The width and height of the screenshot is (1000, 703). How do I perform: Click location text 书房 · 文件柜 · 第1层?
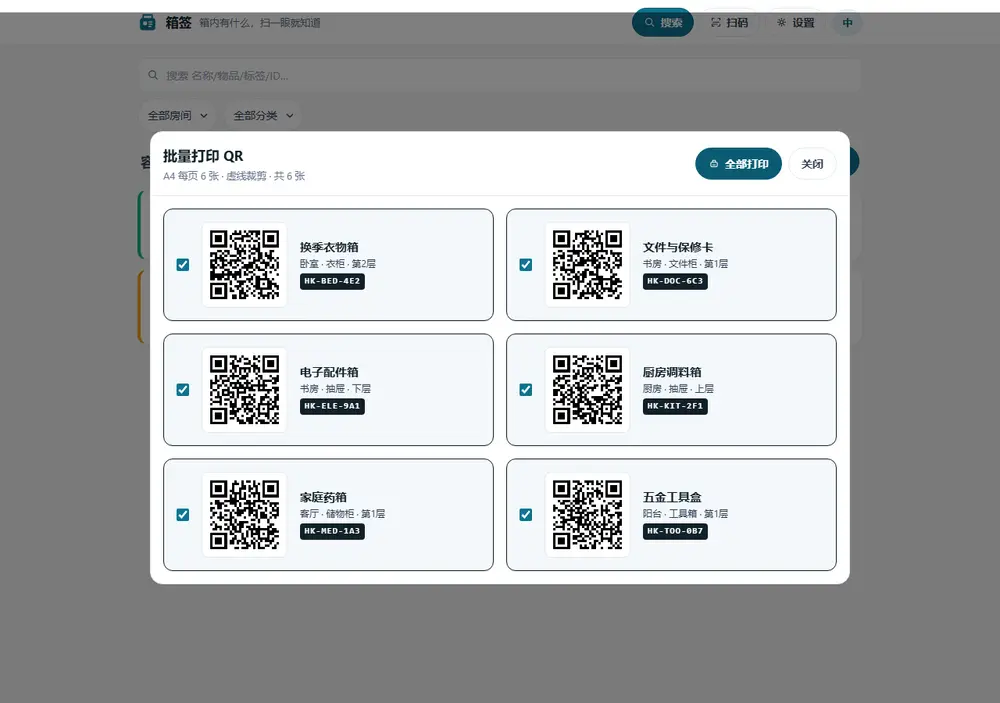[686, 263]
